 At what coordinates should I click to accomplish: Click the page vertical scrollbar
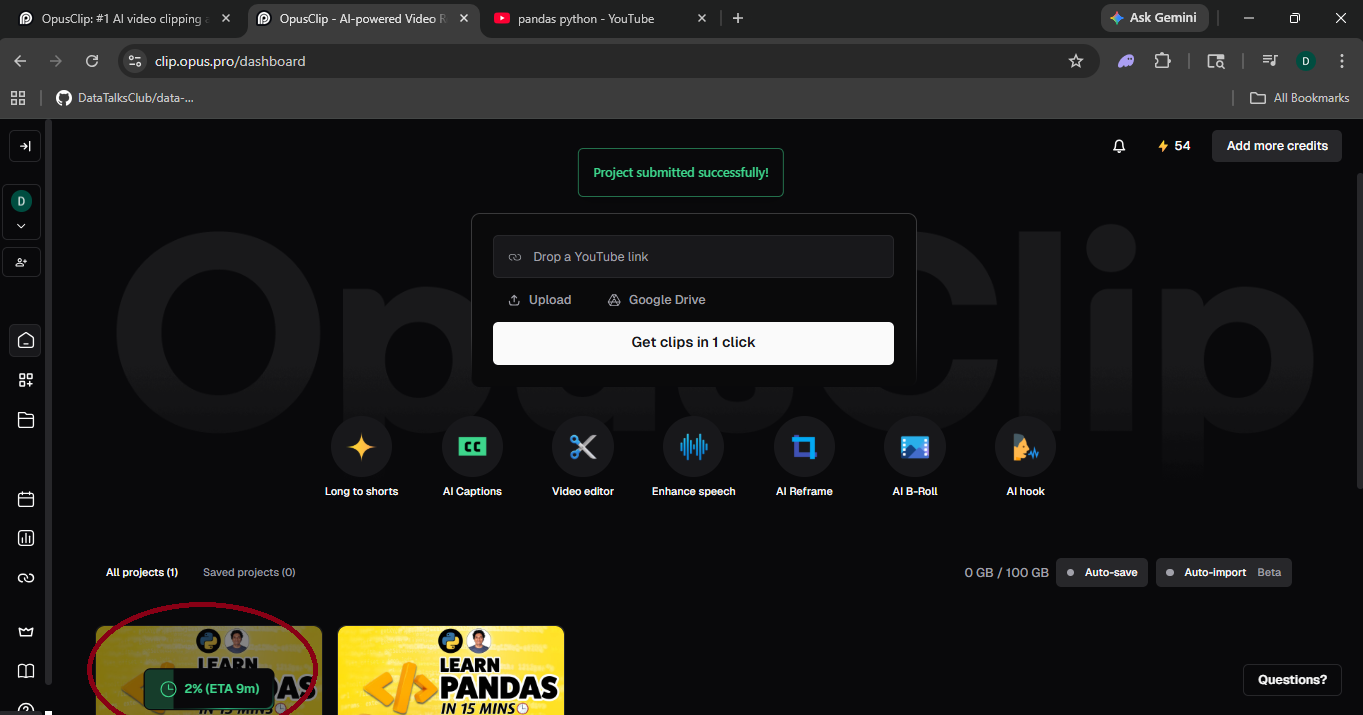click(x=1357, y=330)
